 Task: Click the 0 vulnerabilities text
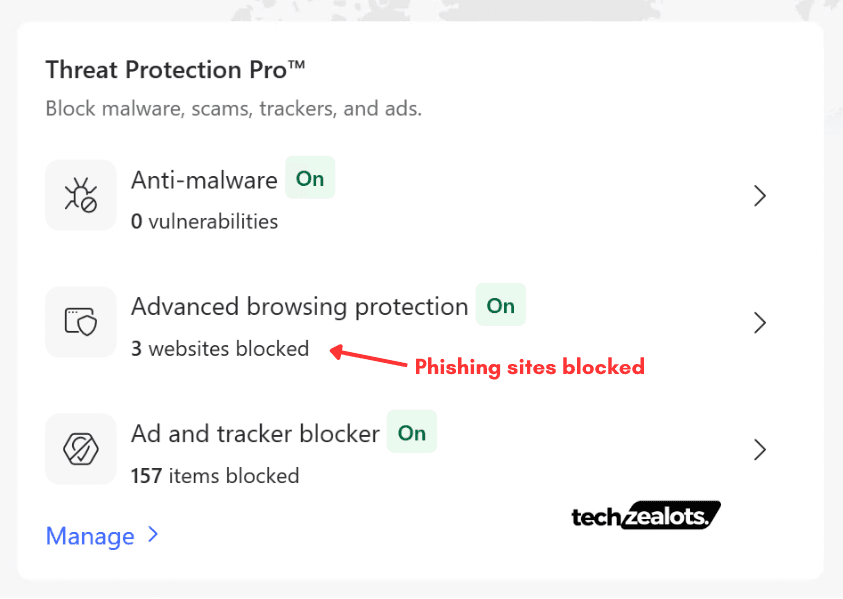click(204, 221)
